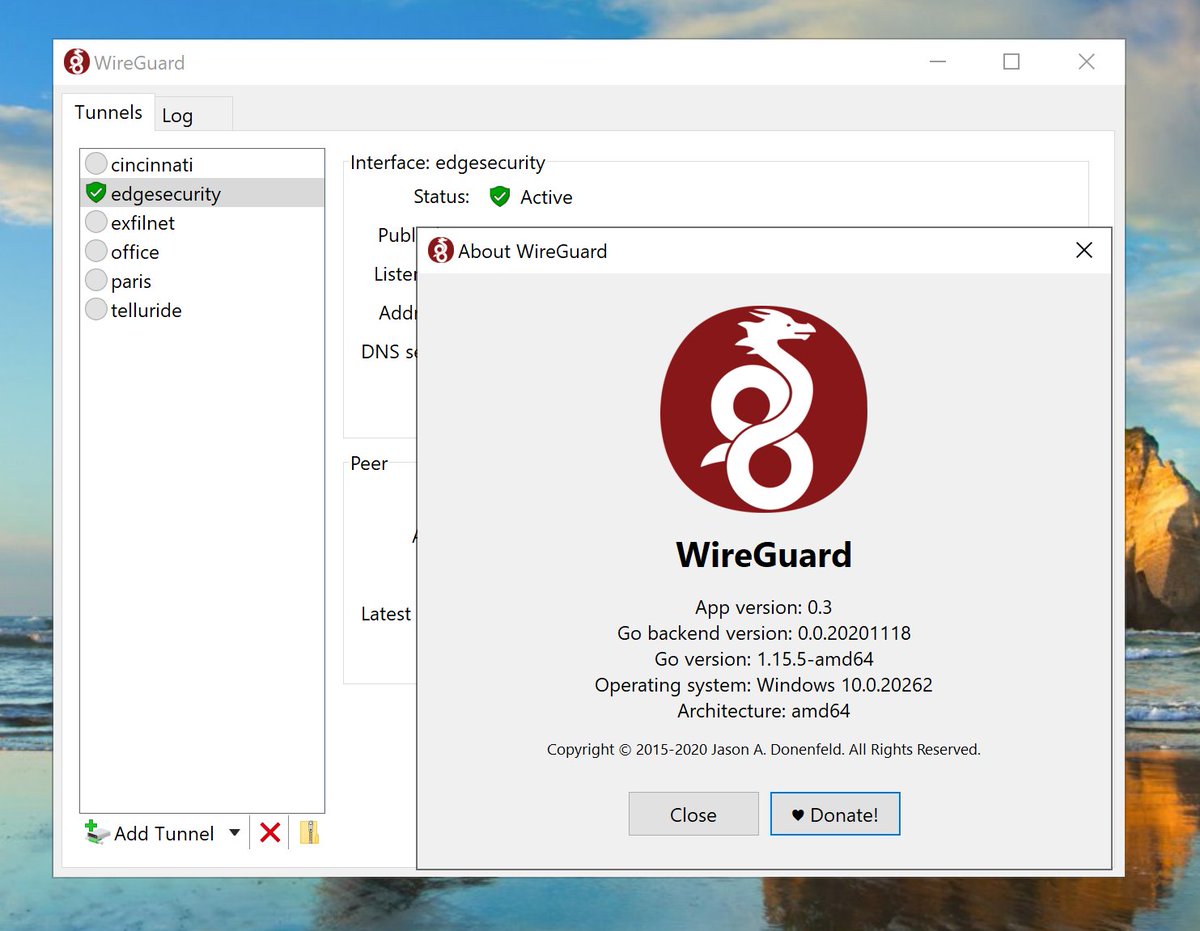1200x931 pixels.
Task: Export tunnels to zip archive icon
Action: (309, 833)
